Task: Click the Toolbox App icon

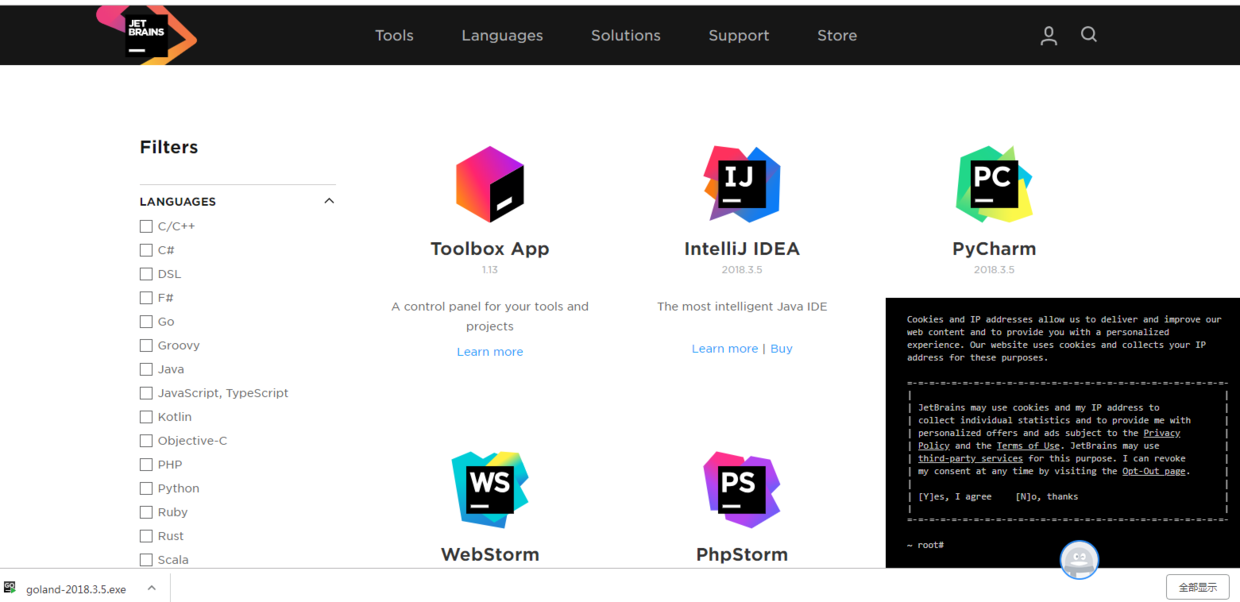Action: point(490,184)
